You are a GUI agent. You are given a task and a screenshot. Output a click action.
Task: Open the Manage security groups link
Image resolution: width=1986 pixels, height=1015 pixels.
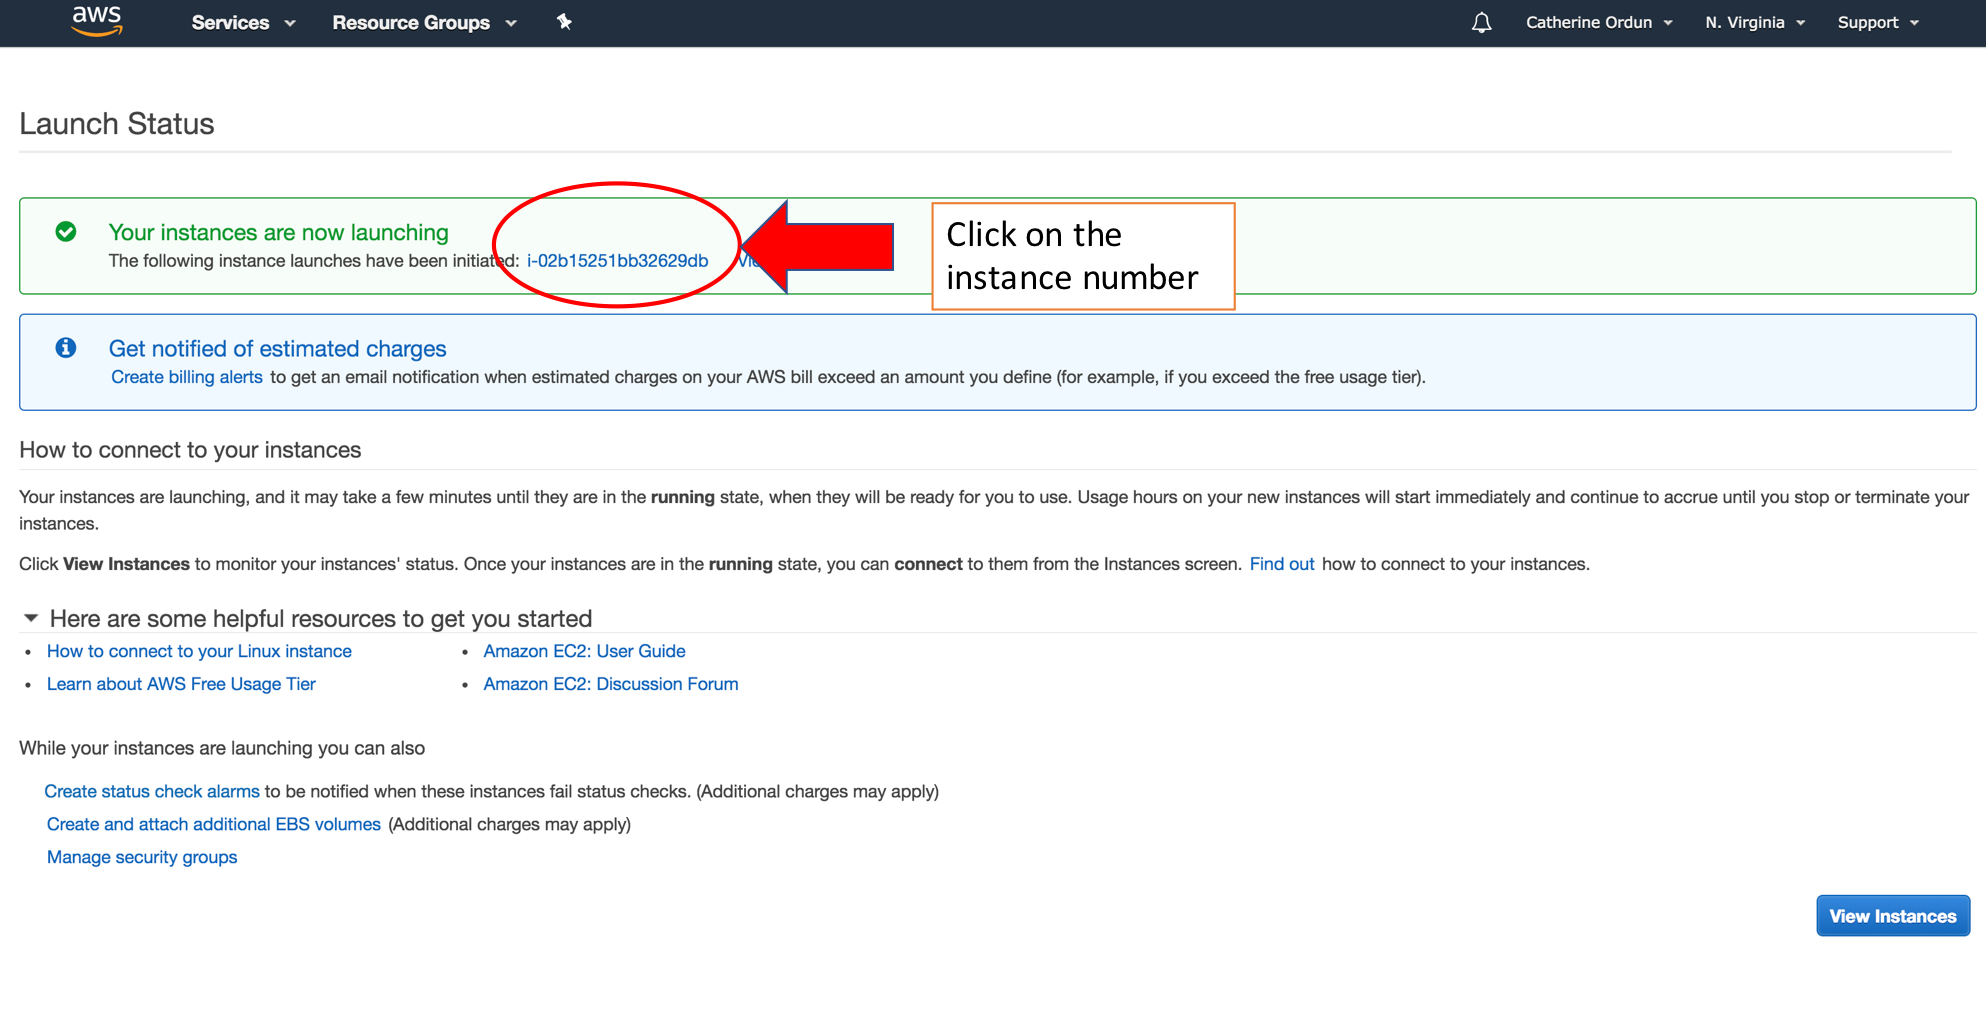pyautogui.click(x=142, y=857)
